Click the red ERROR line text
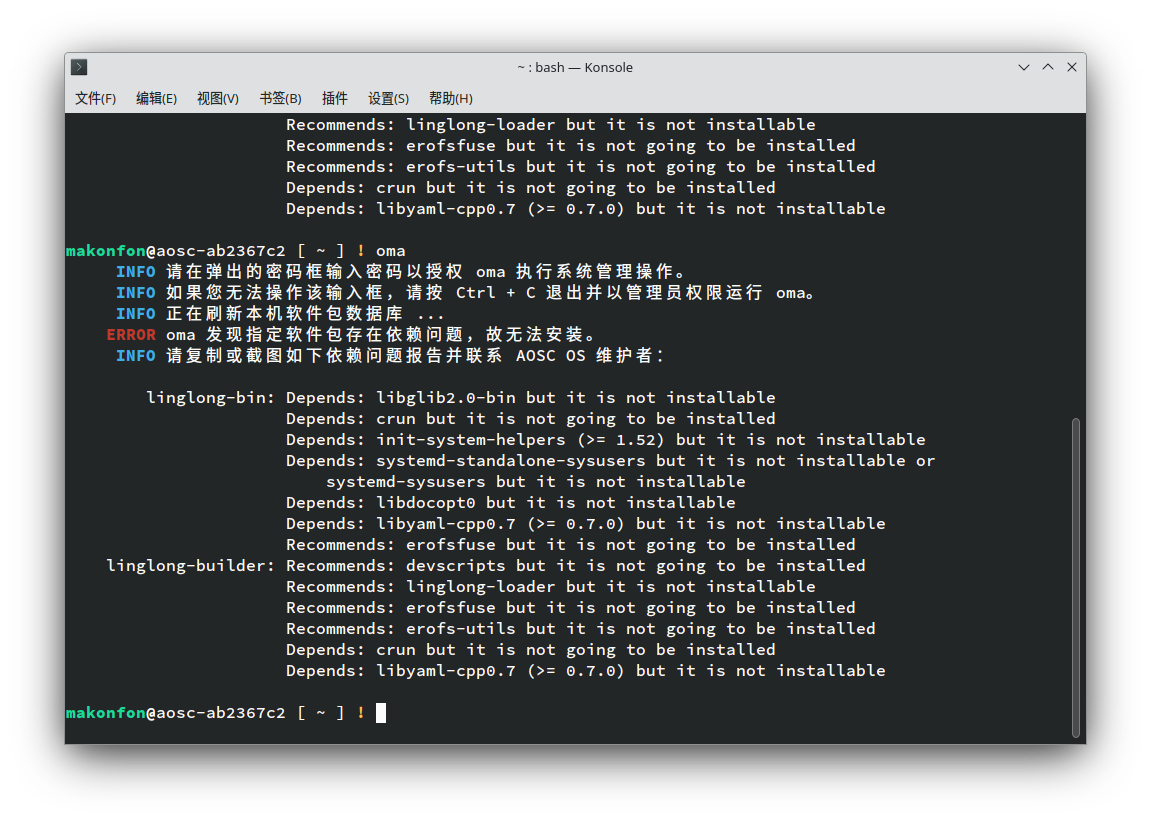This screenshot has height=821, width=1151. 352,335
